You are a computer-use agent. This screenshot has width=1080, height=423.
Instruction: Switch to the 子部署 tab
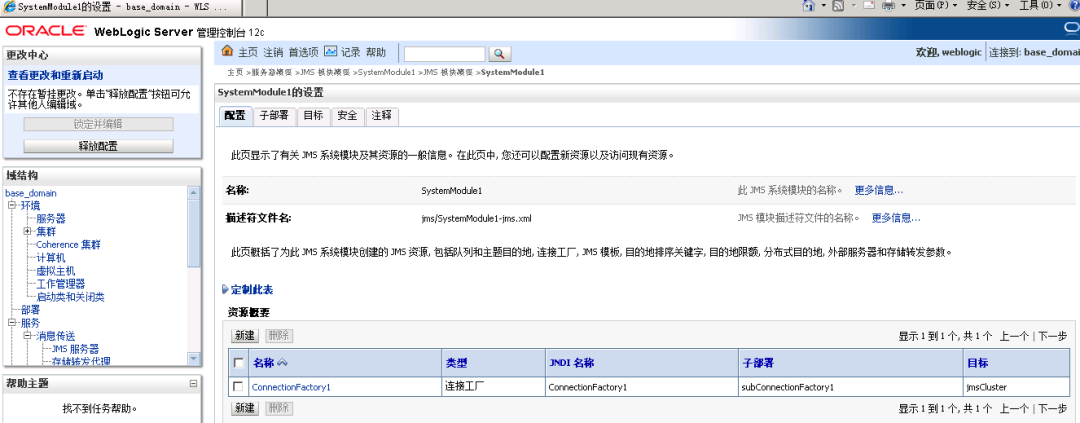pos(274,116)
